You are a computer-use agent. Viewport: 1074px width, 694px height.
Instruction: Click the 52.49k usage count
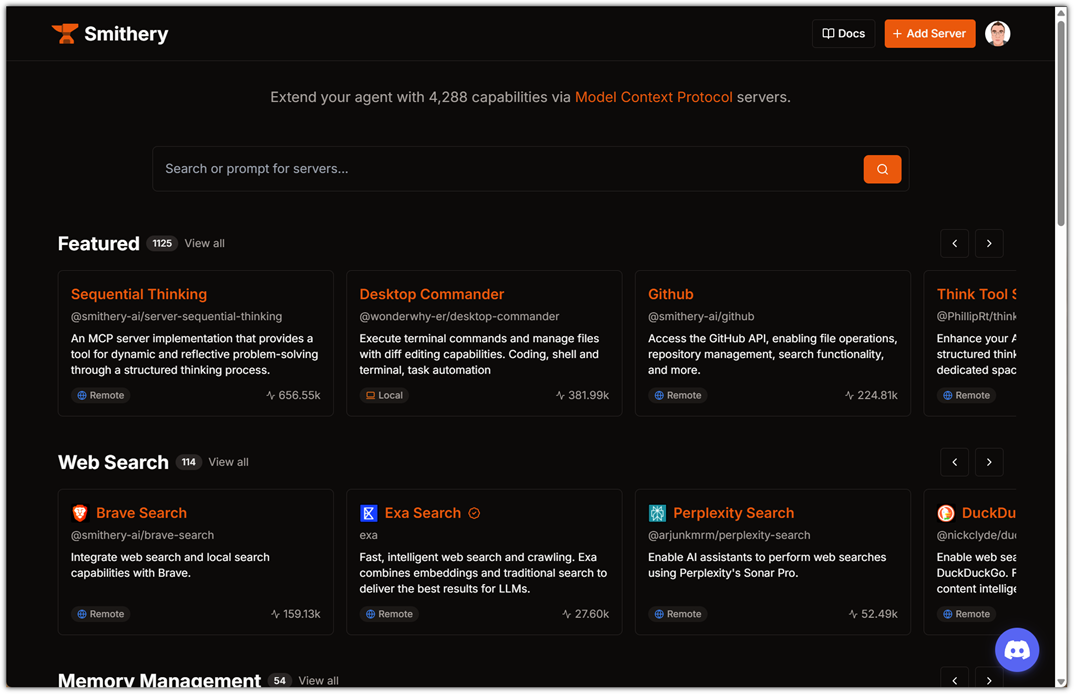click(x=873, y=614)
